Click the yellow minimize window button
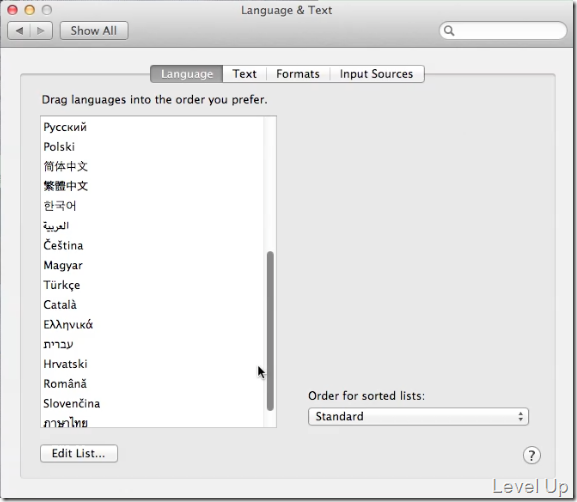This screenshot has height=502, width=577. tap(30, 10)
